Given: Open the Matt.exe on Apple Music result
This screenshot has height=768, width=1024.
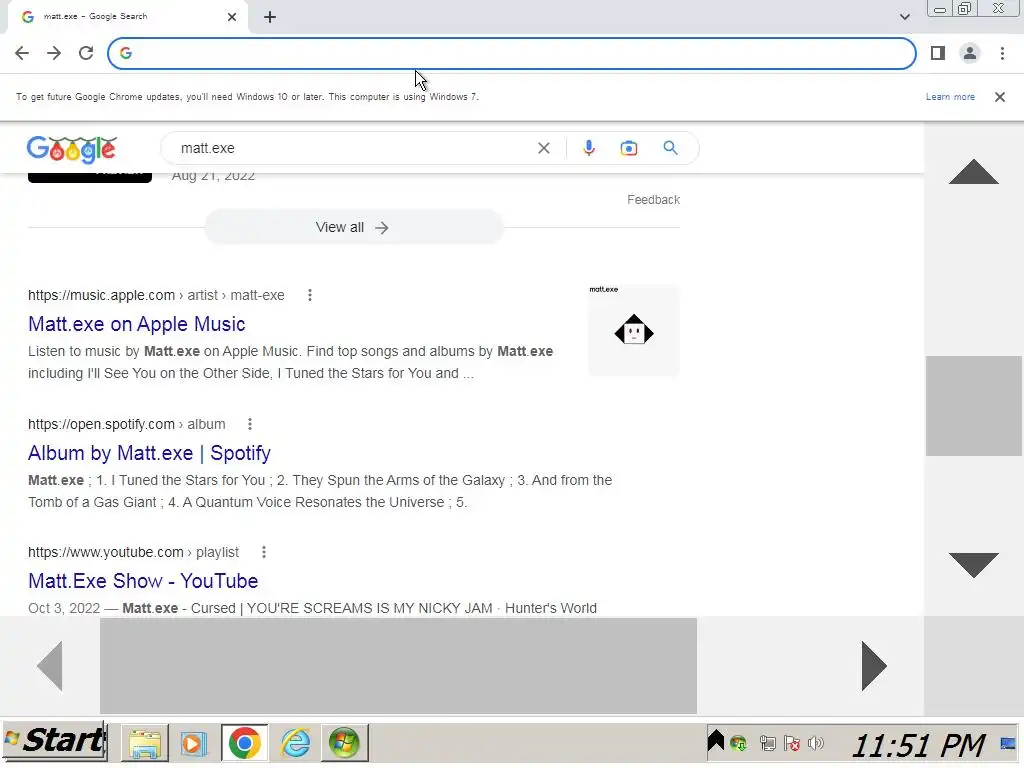Looking at the screenshot, I should [136, 324].
